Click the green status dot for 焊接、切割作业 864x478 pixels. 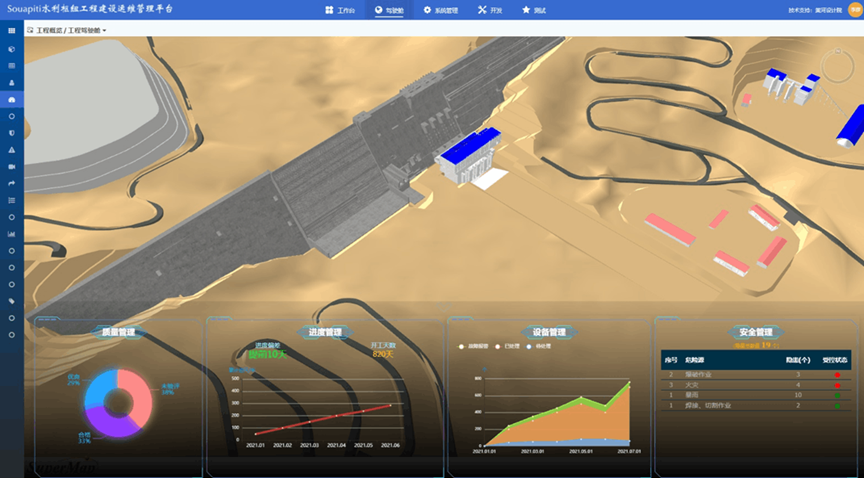(x=837, y=406)
